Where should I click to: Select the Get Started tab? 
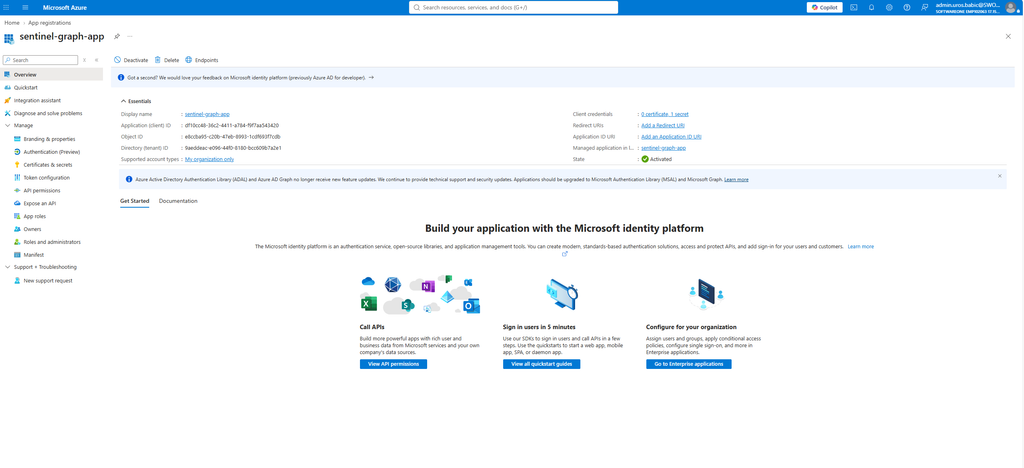point(135,201)
